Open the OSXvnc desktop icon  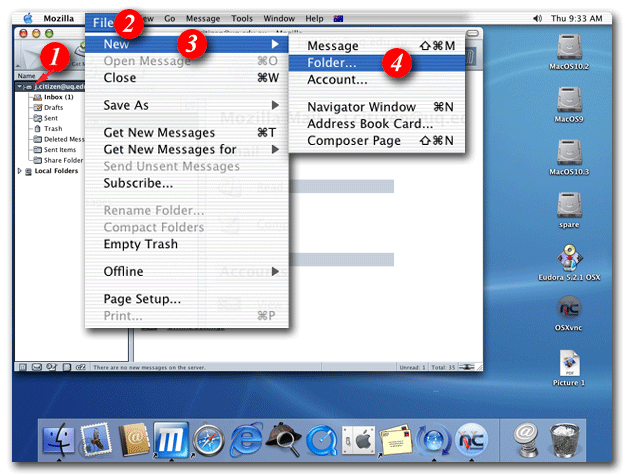(x=569, y=311)
